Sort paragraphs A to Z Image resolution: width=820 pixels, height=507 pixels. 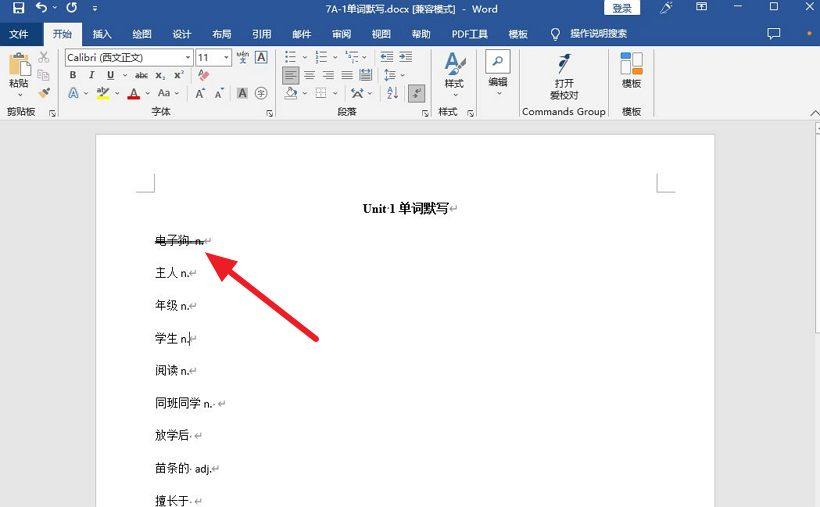click(393, 93)
